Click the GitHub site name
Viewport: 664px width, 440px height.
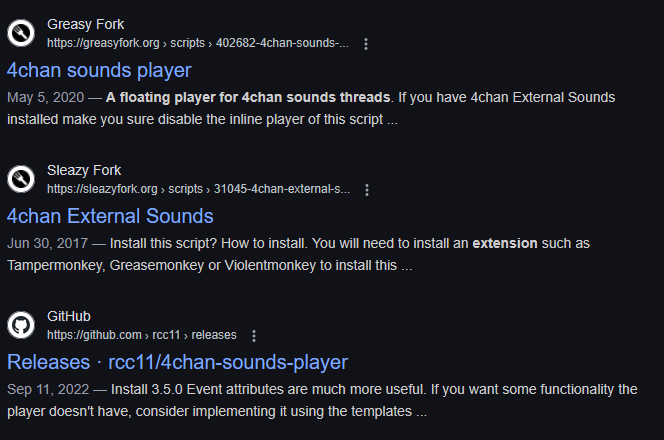coord(69,316)
